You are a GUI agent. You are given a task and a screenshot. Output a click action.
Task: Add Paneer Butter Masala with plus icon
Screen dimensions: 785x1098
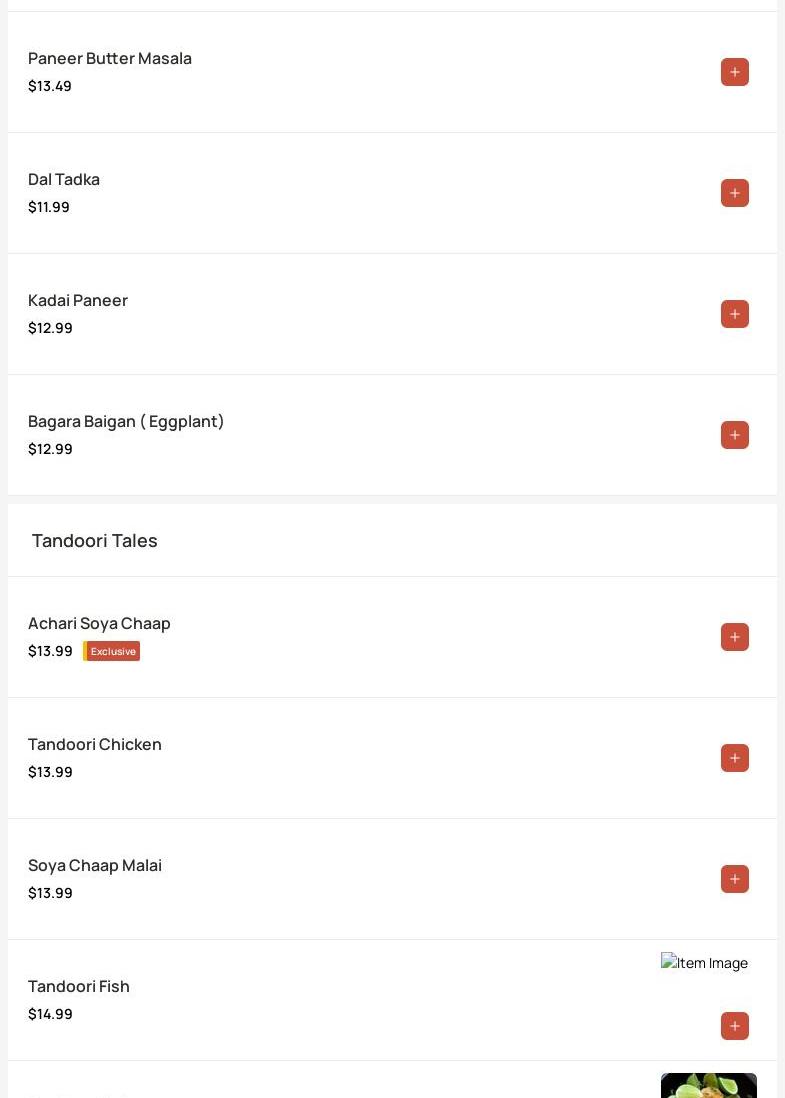735,72
